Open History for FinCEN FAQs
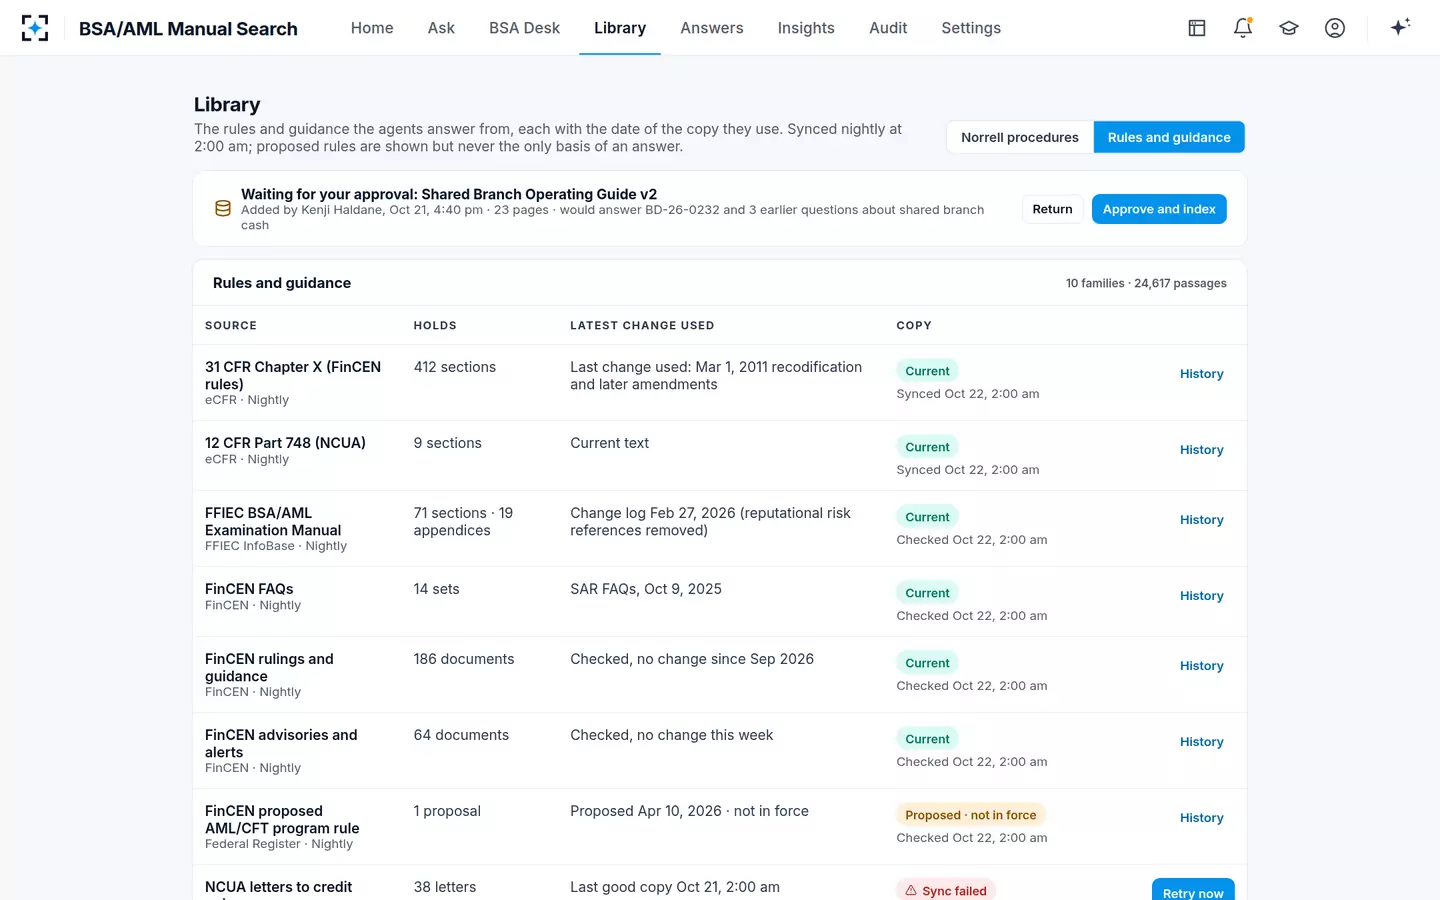The height and width of the screenshot is (900, 1440). 1202,596
